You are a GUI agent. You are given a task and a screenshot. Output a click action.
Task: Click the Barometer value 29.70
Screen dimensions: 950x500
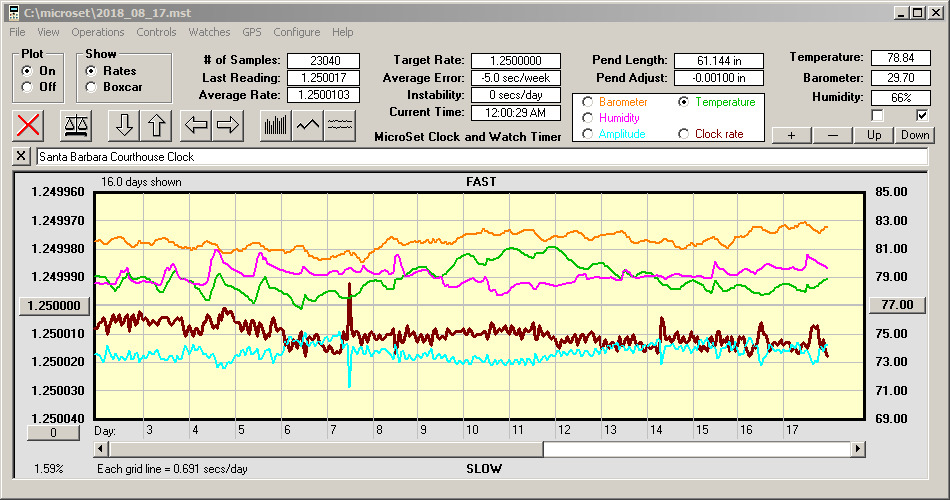tap(900, 78)
